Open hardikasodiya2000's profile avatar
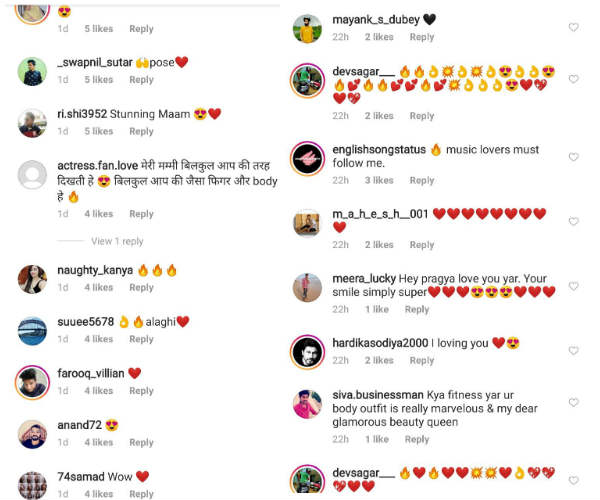The image size is (600, 500). [x=307, y=352]
